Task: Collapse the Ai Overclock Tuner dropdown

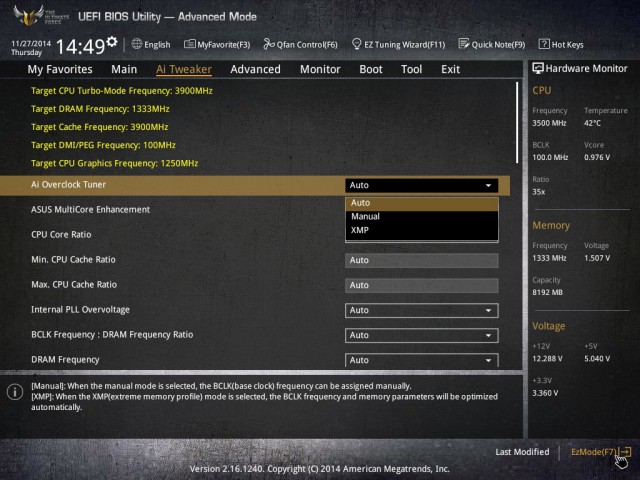Action: [422, 185]
